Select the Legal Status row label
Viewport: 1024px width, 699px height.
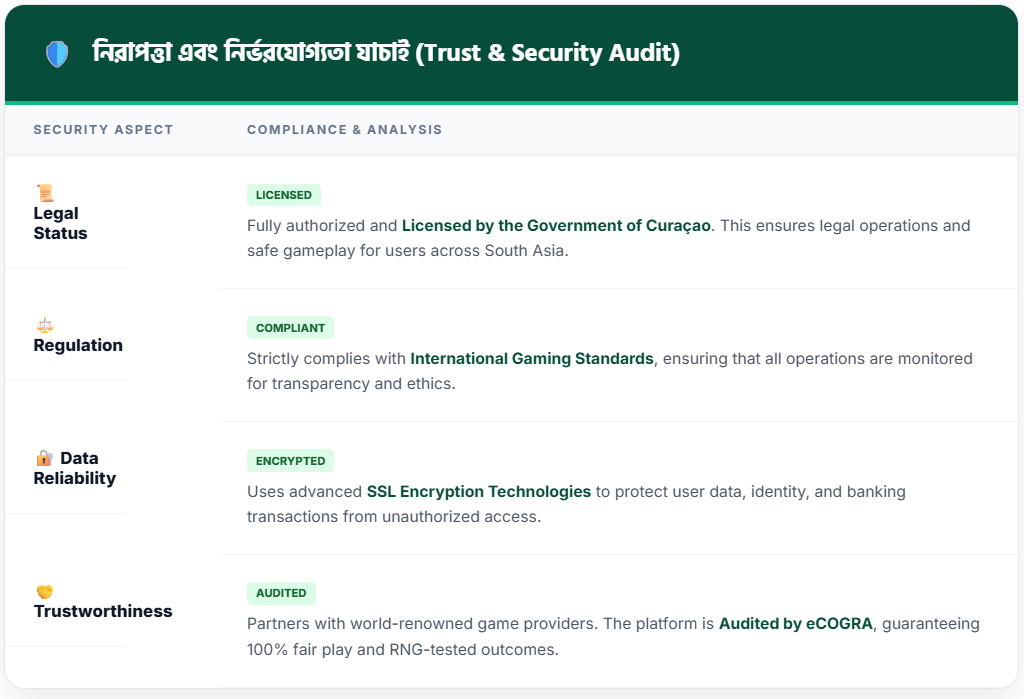[60, 224]
